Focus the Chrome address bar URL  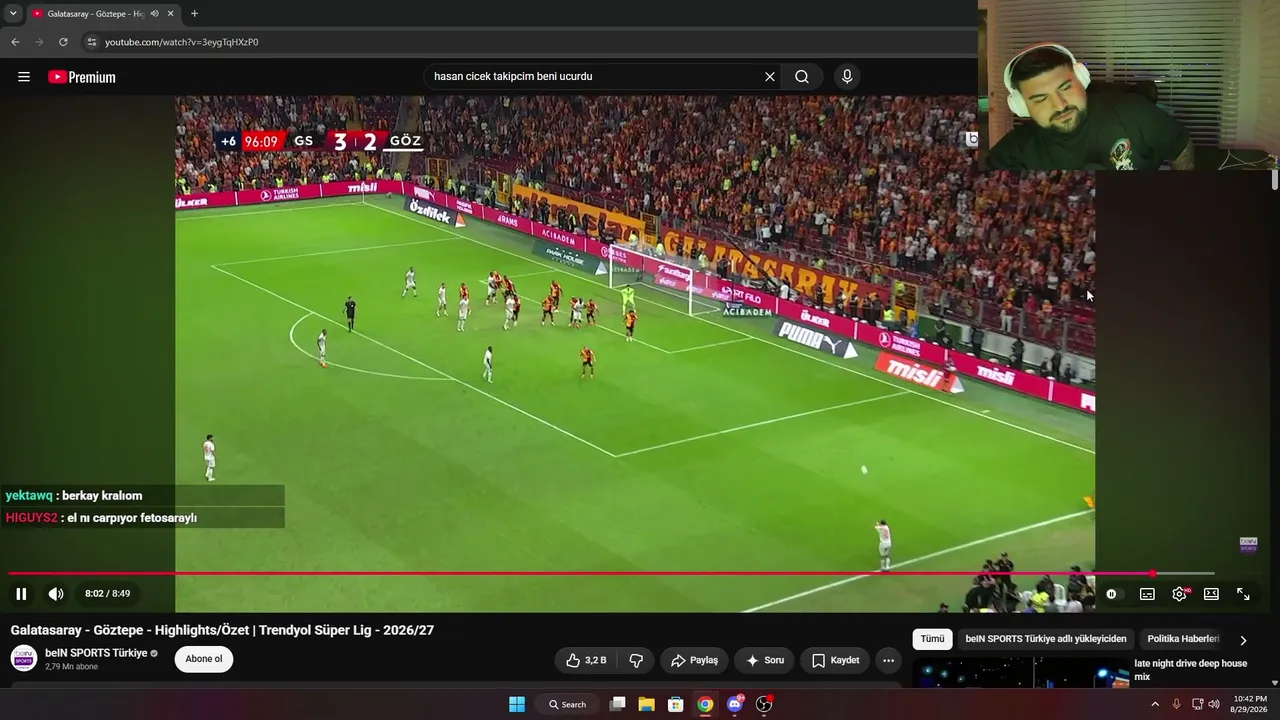click(x=182, y=42)
